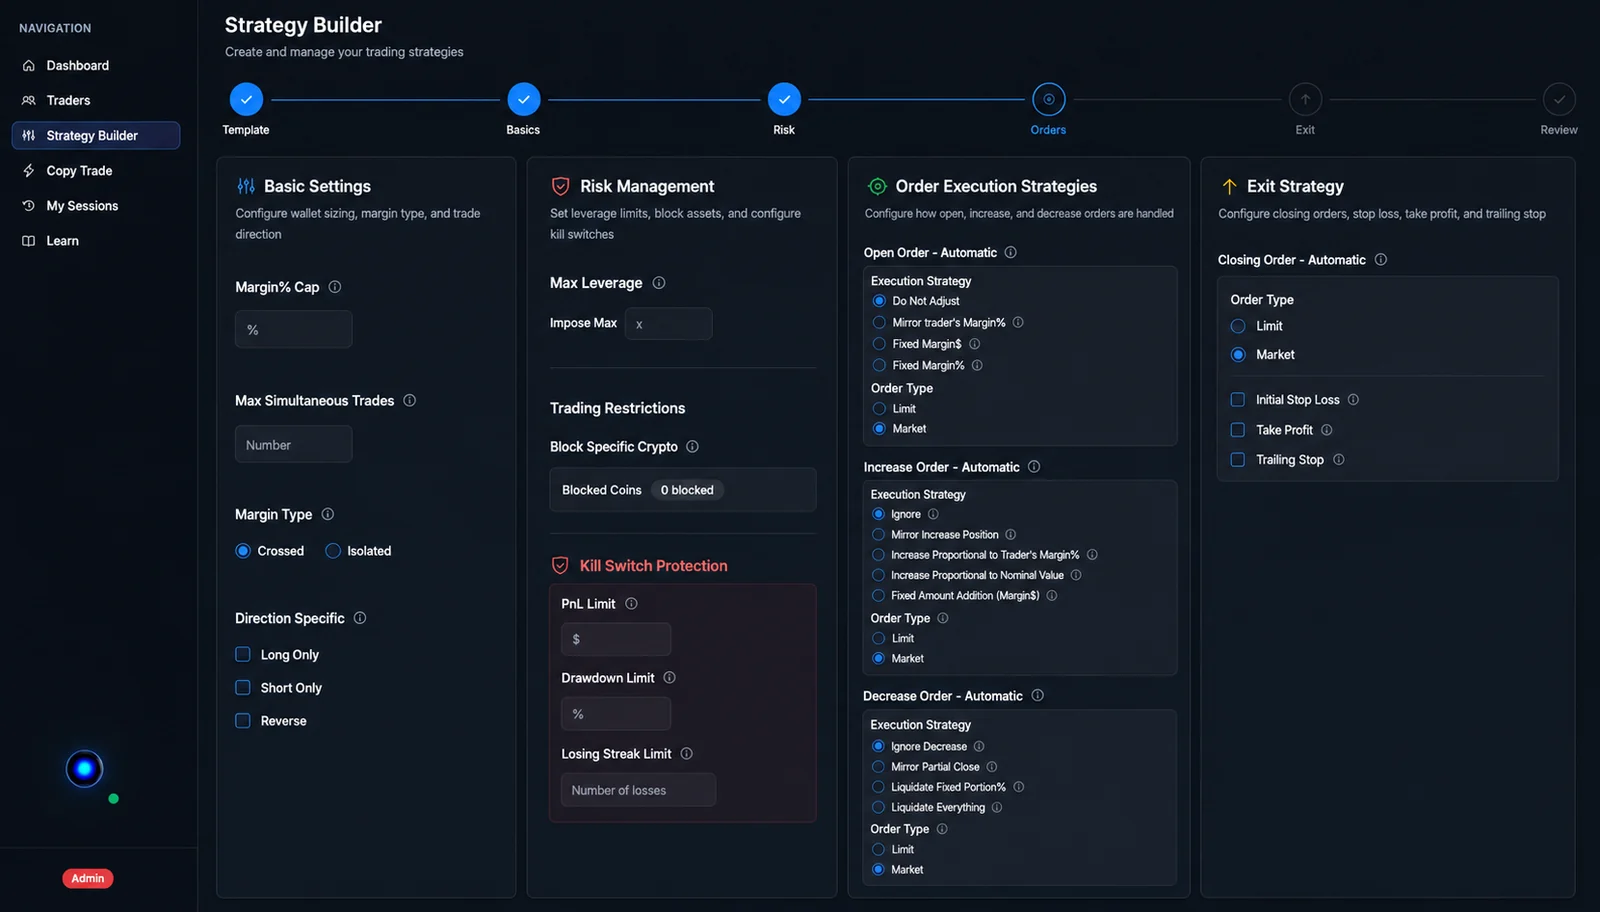Click the red Admin badge
This screenshot has width=1600, height=912.
pyautogui.click(x=88, y=878)
